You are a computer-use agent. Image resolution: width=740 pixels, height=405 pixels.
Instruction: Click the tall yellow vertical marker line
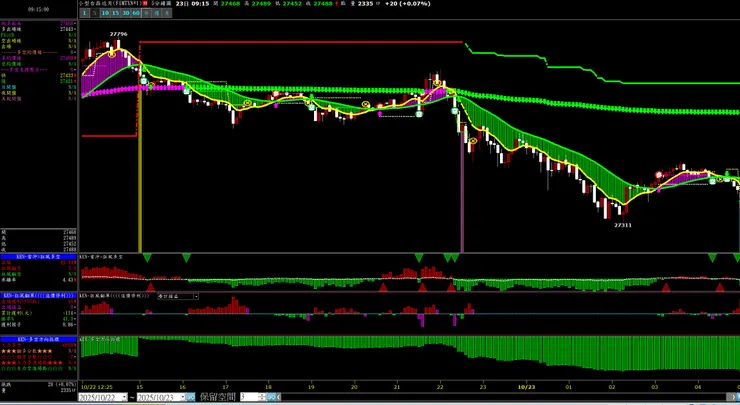click(140, 170)
